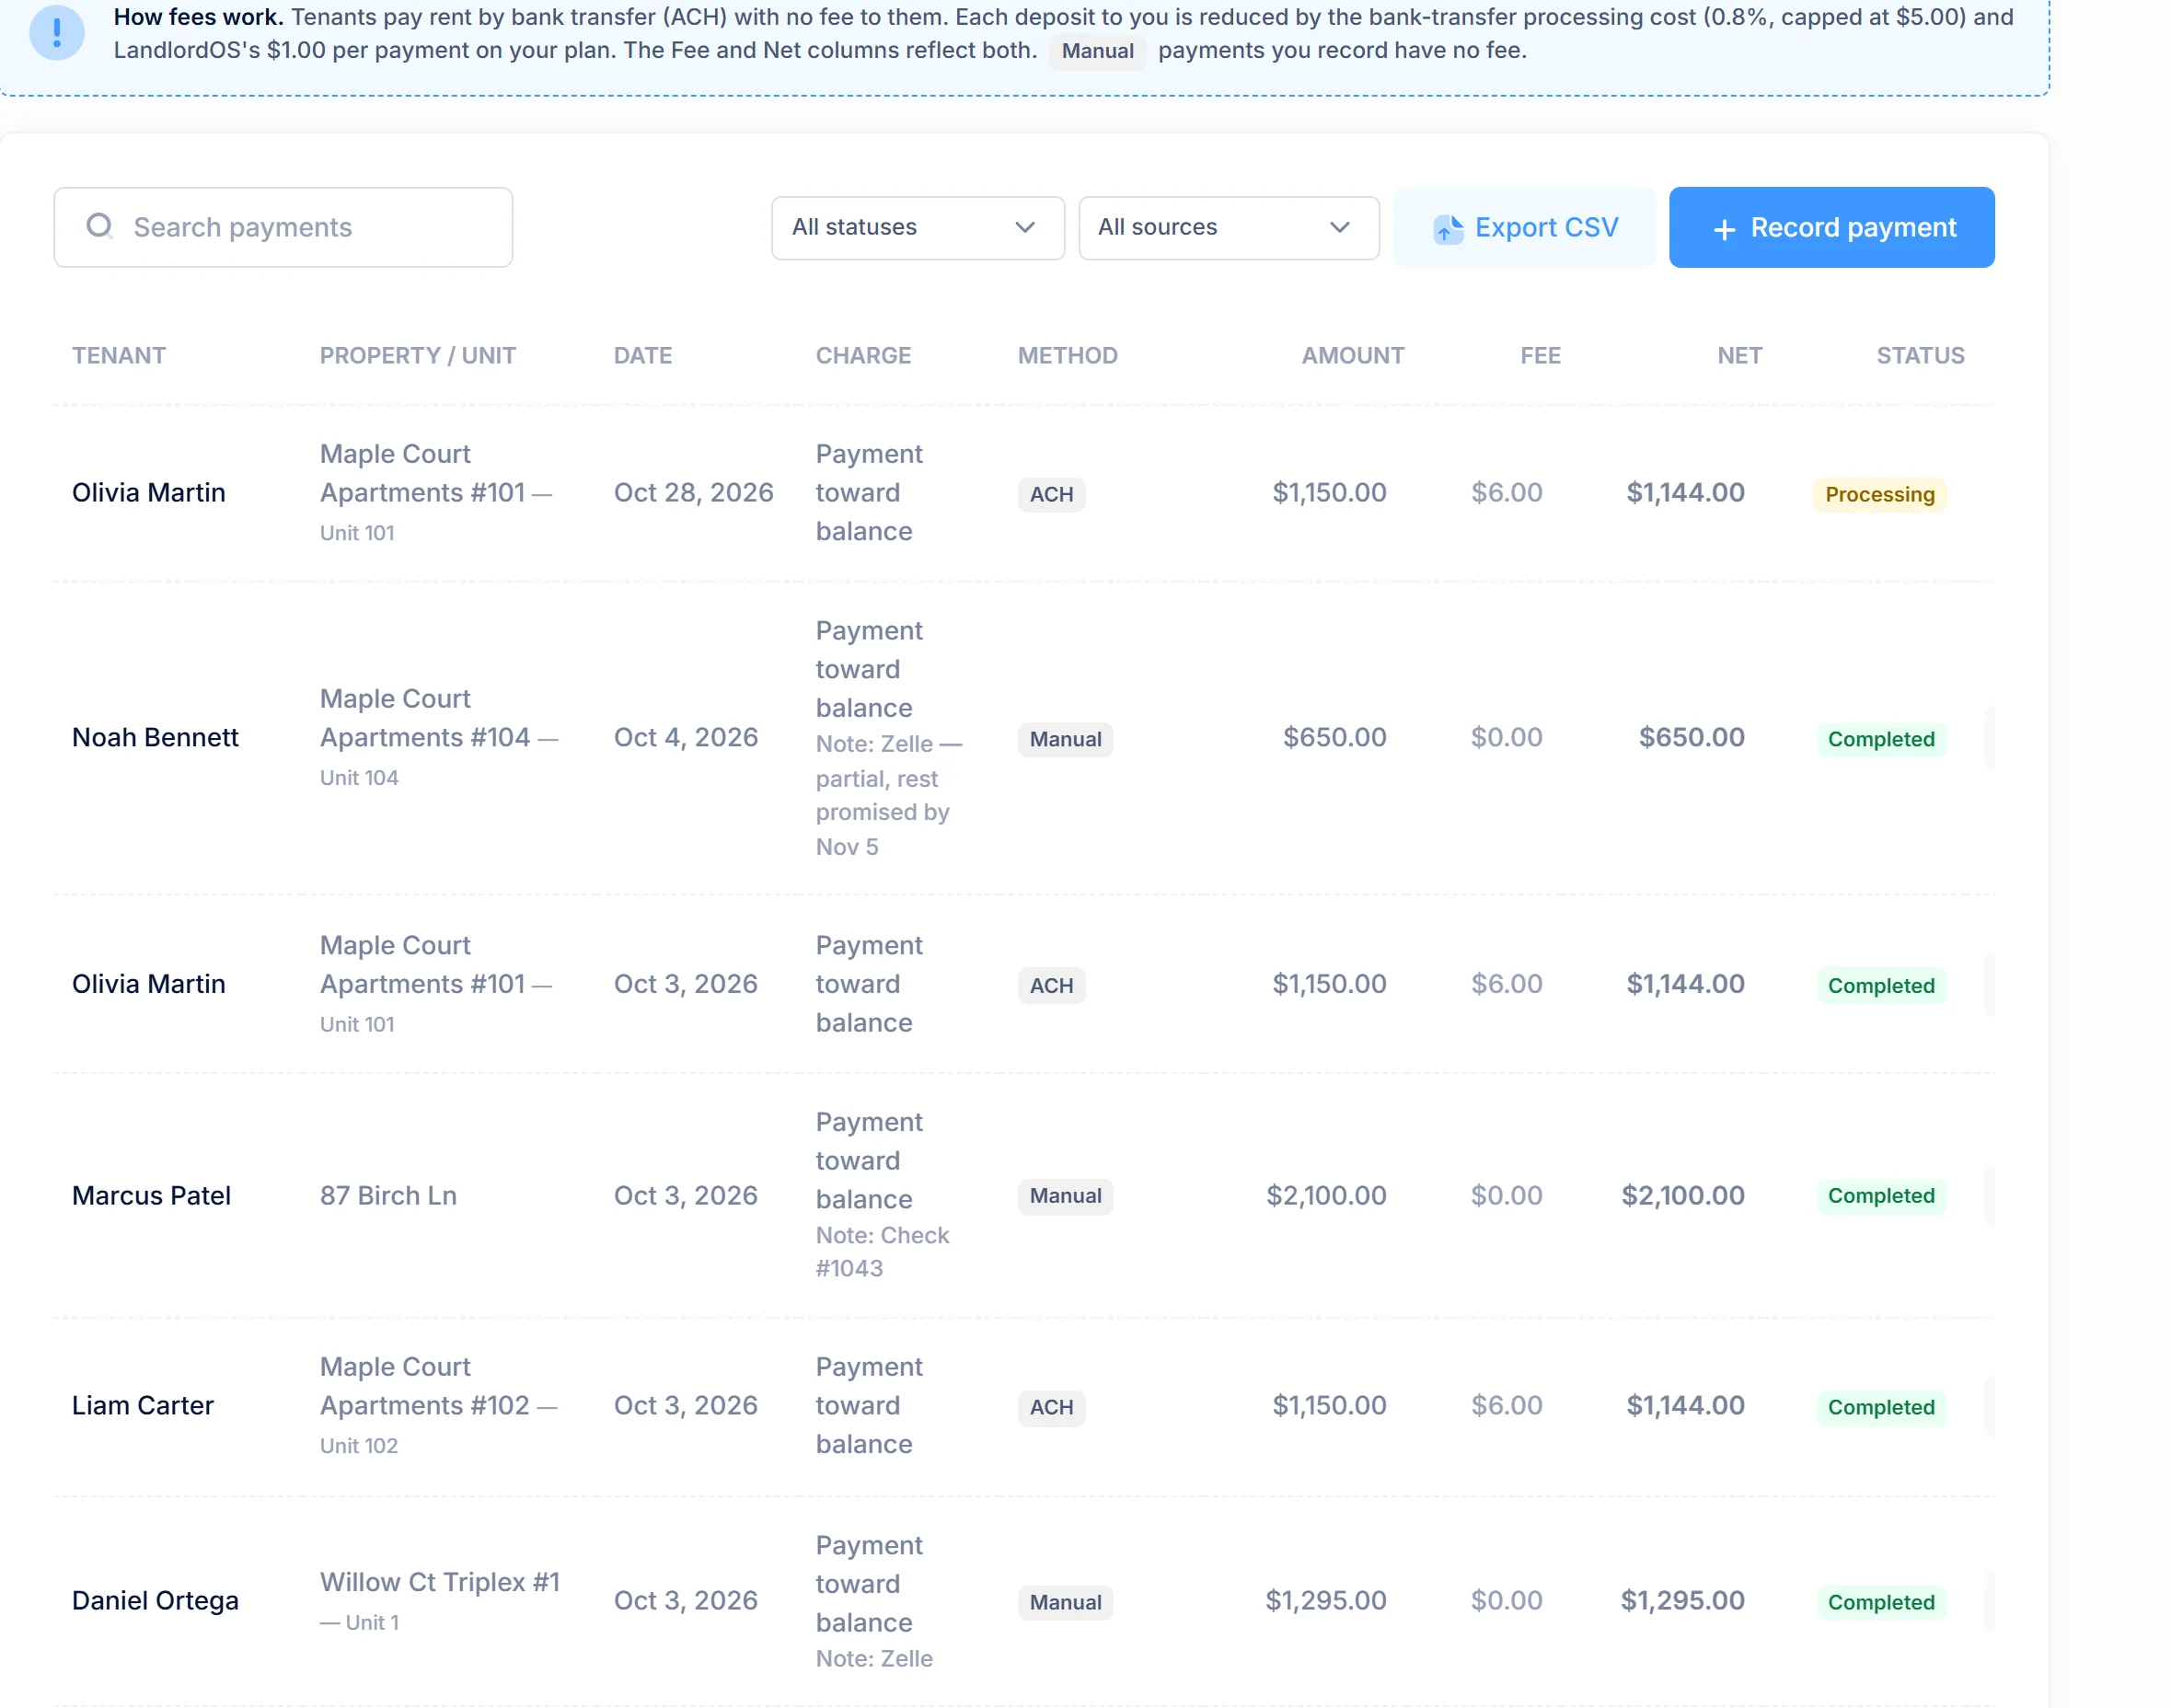Click the TENANT column header
This screenshot has height=1708, width=2171.
click(x=119, y=356)
